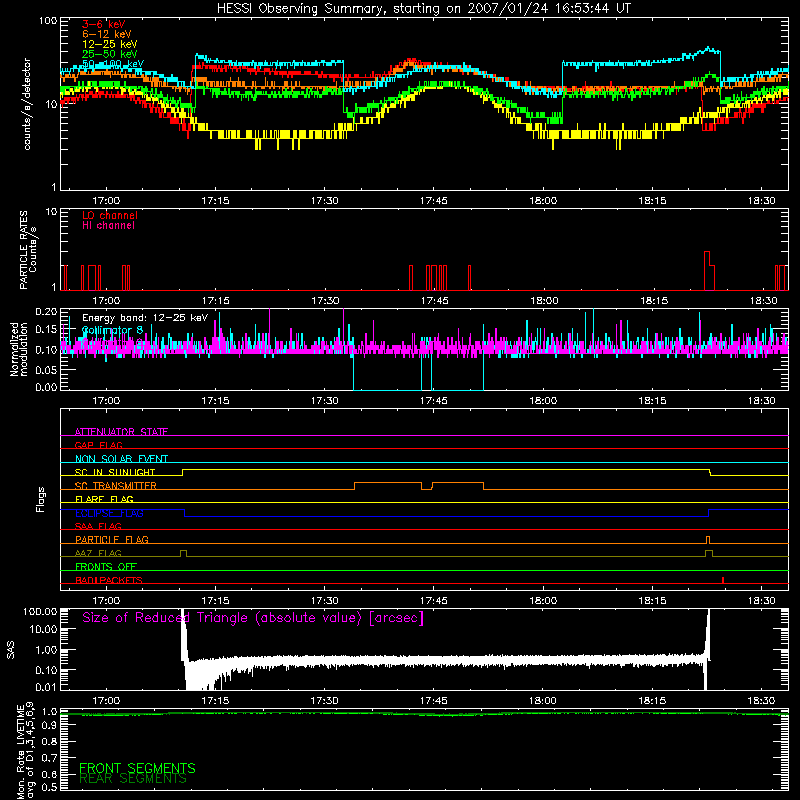Select the orange 6-12 keV legend entry
The image size is (800, 800).
click(x=107, y=34)
